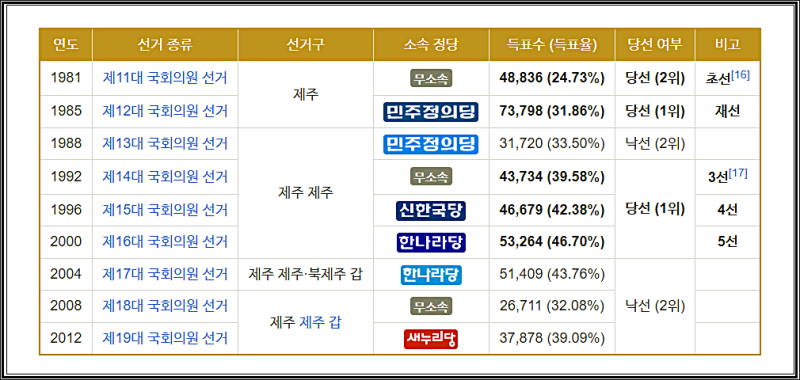Image resolution: width=800 pixels, height=380 pixels.
Task: Select the year cell 1985
Action: point(66,111)
